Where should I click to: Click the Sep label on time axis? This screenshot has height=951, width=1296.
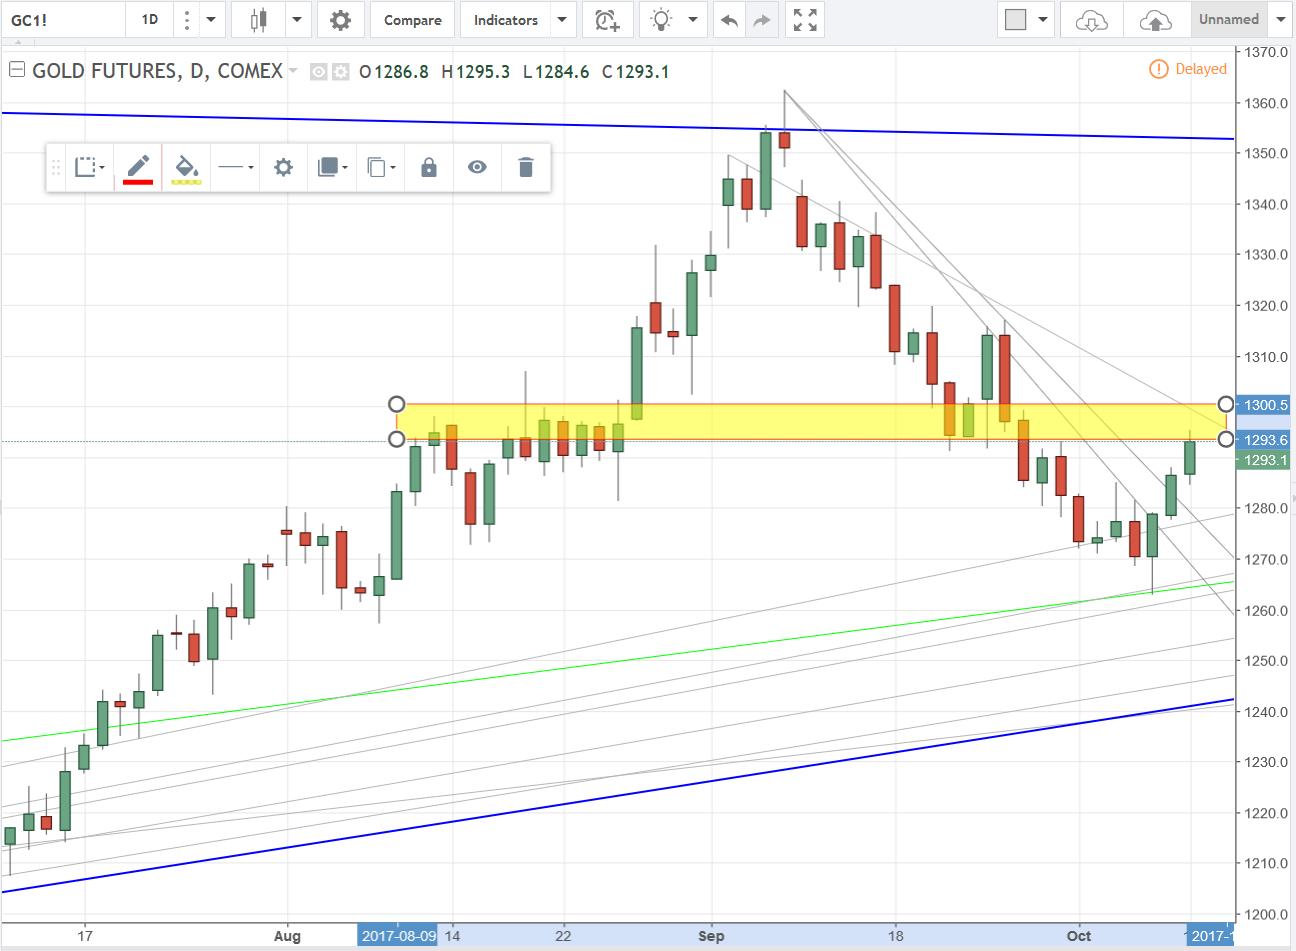[711, 936]
